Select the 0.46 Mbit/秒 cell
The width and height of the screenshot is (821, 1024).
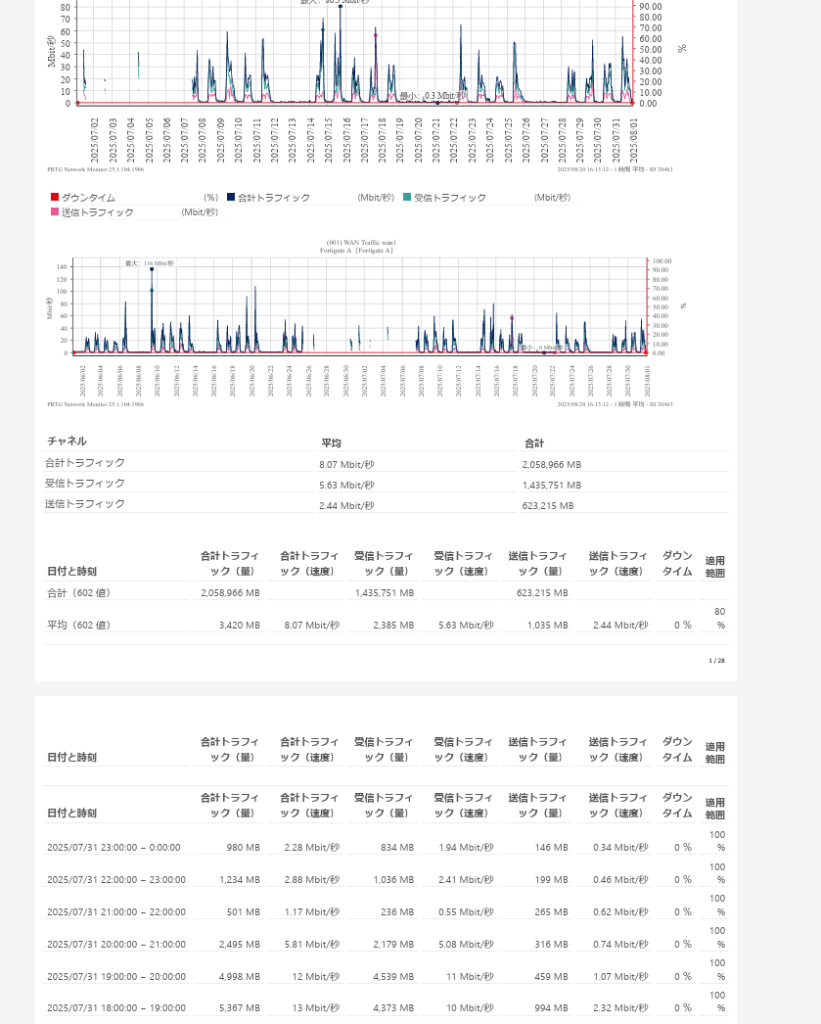pos(620,880)
